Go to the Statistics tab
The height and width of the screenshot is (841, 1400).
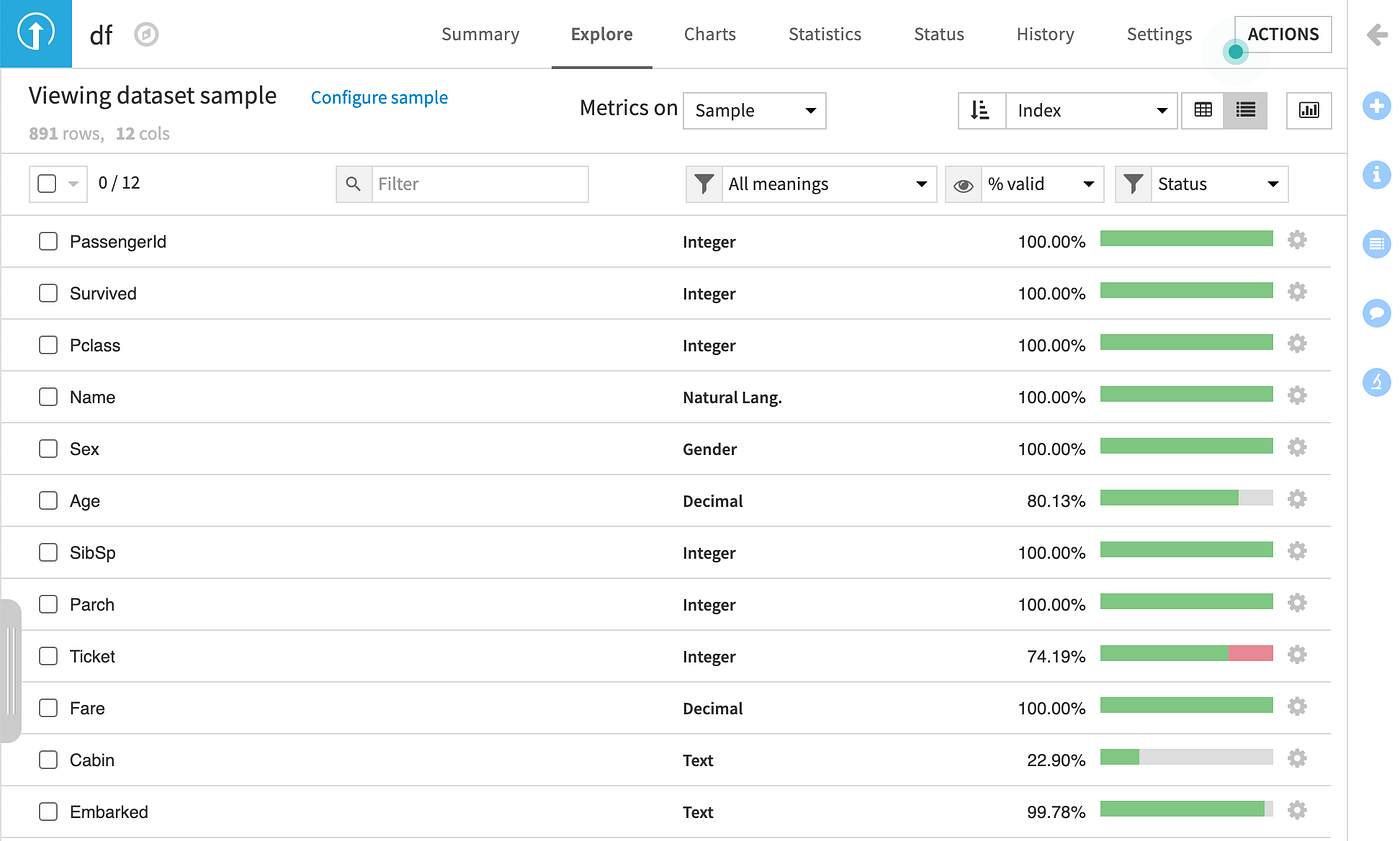(x=824, y=34)
